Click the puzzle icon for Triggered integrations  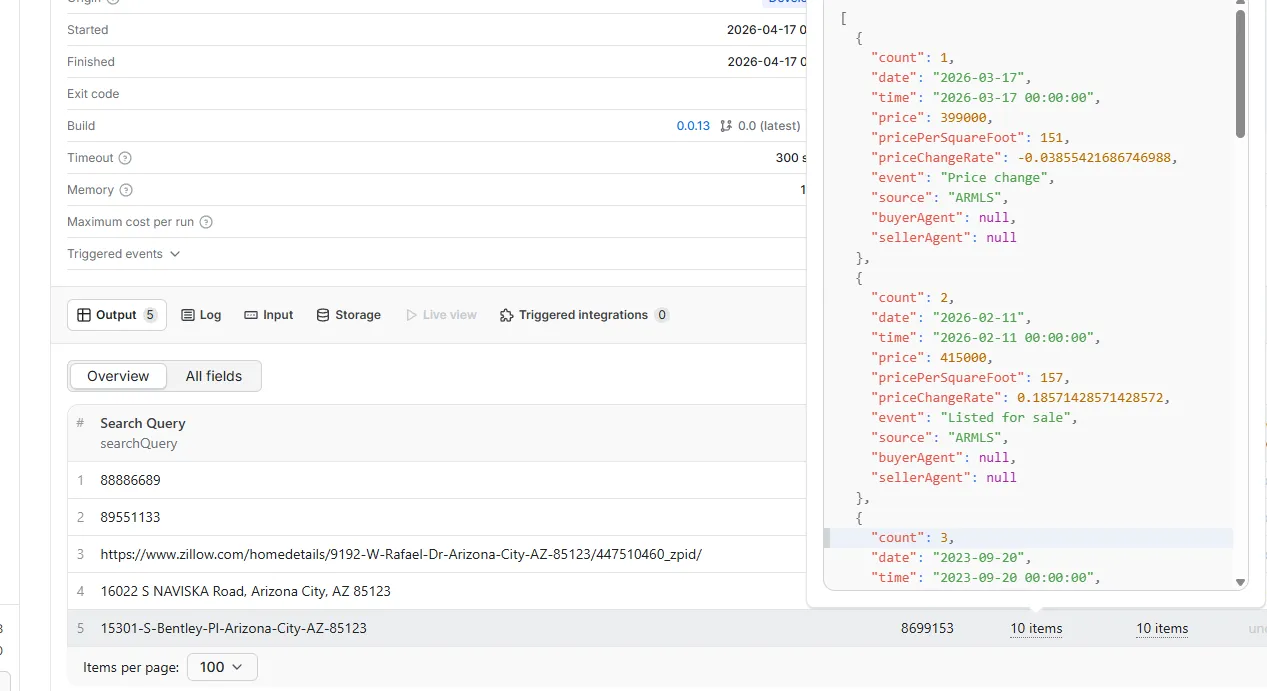tap(506, 315)
